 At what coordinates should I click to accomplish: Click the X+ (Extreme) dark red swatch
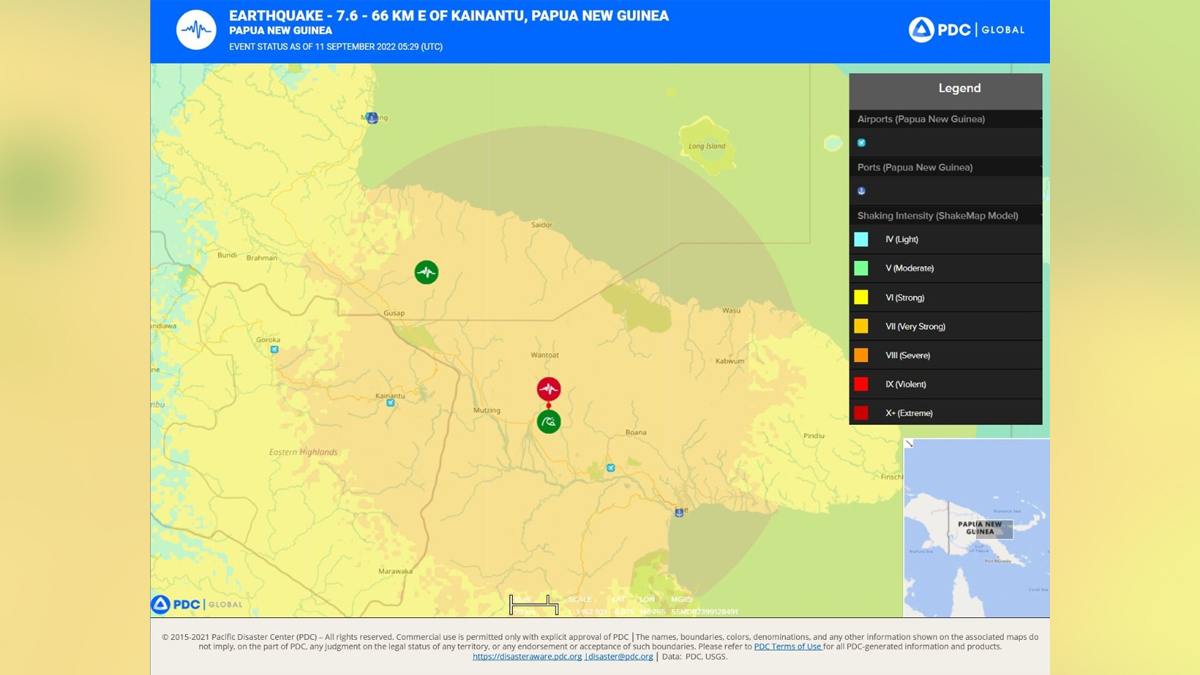point(861,413)
